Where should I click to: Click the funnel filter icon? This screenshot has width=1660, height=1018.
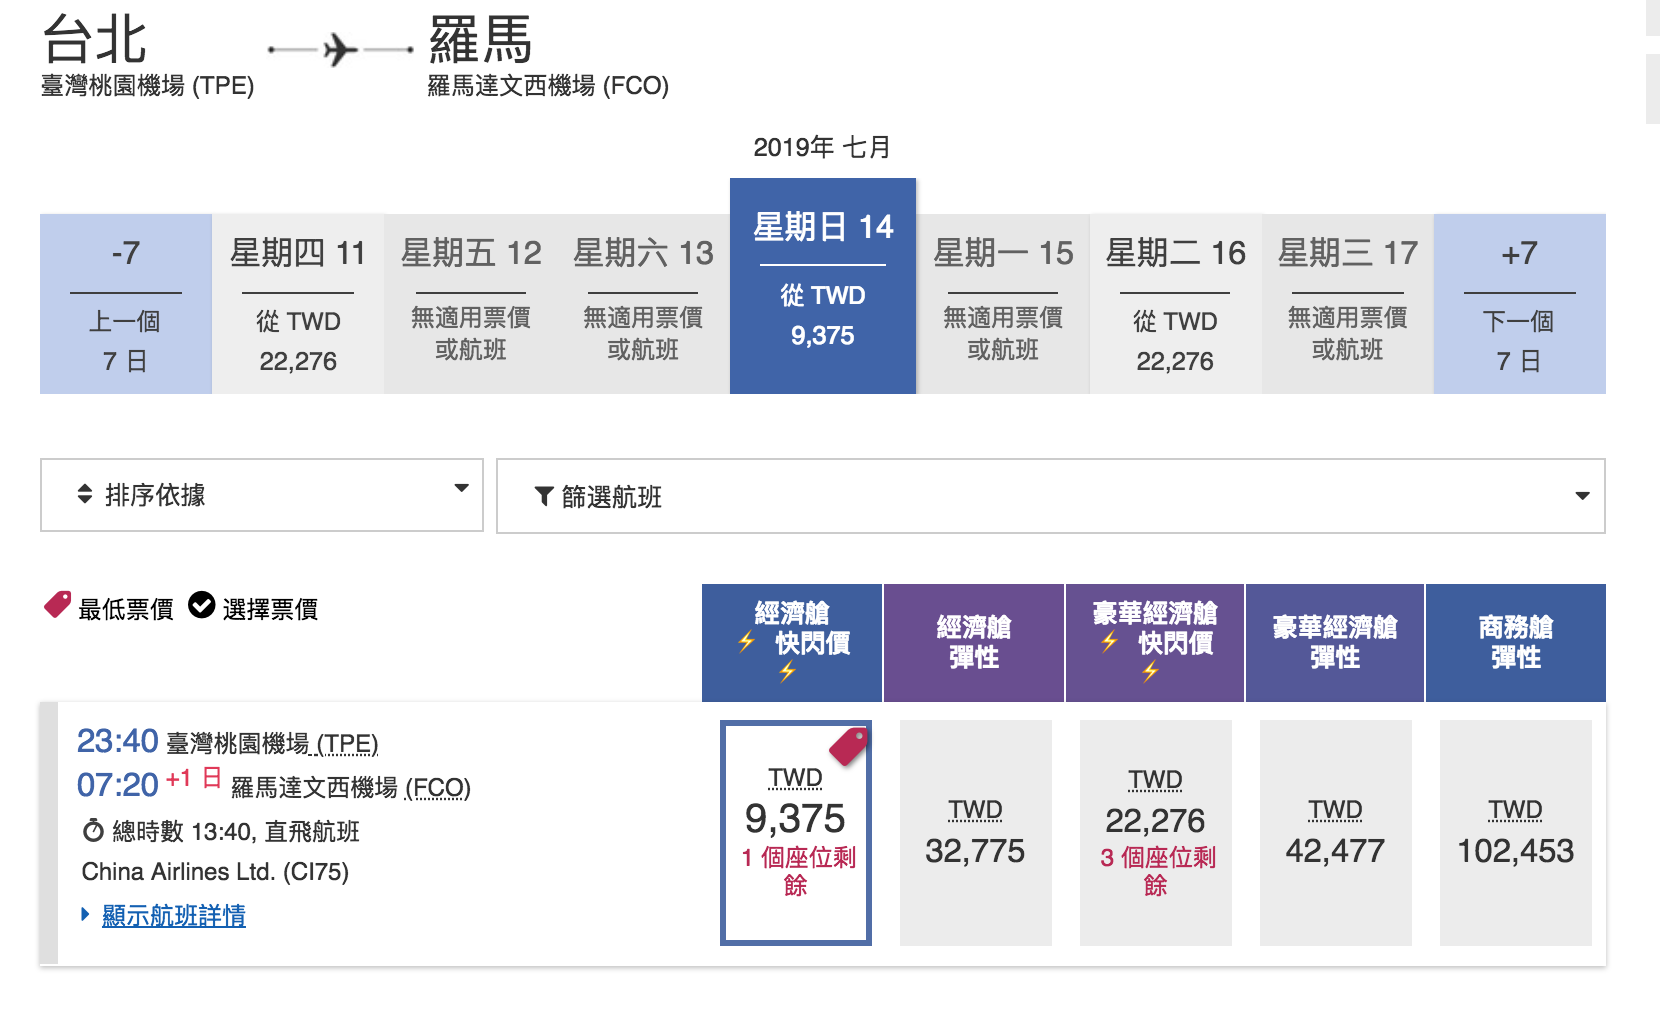coord(543,496)
